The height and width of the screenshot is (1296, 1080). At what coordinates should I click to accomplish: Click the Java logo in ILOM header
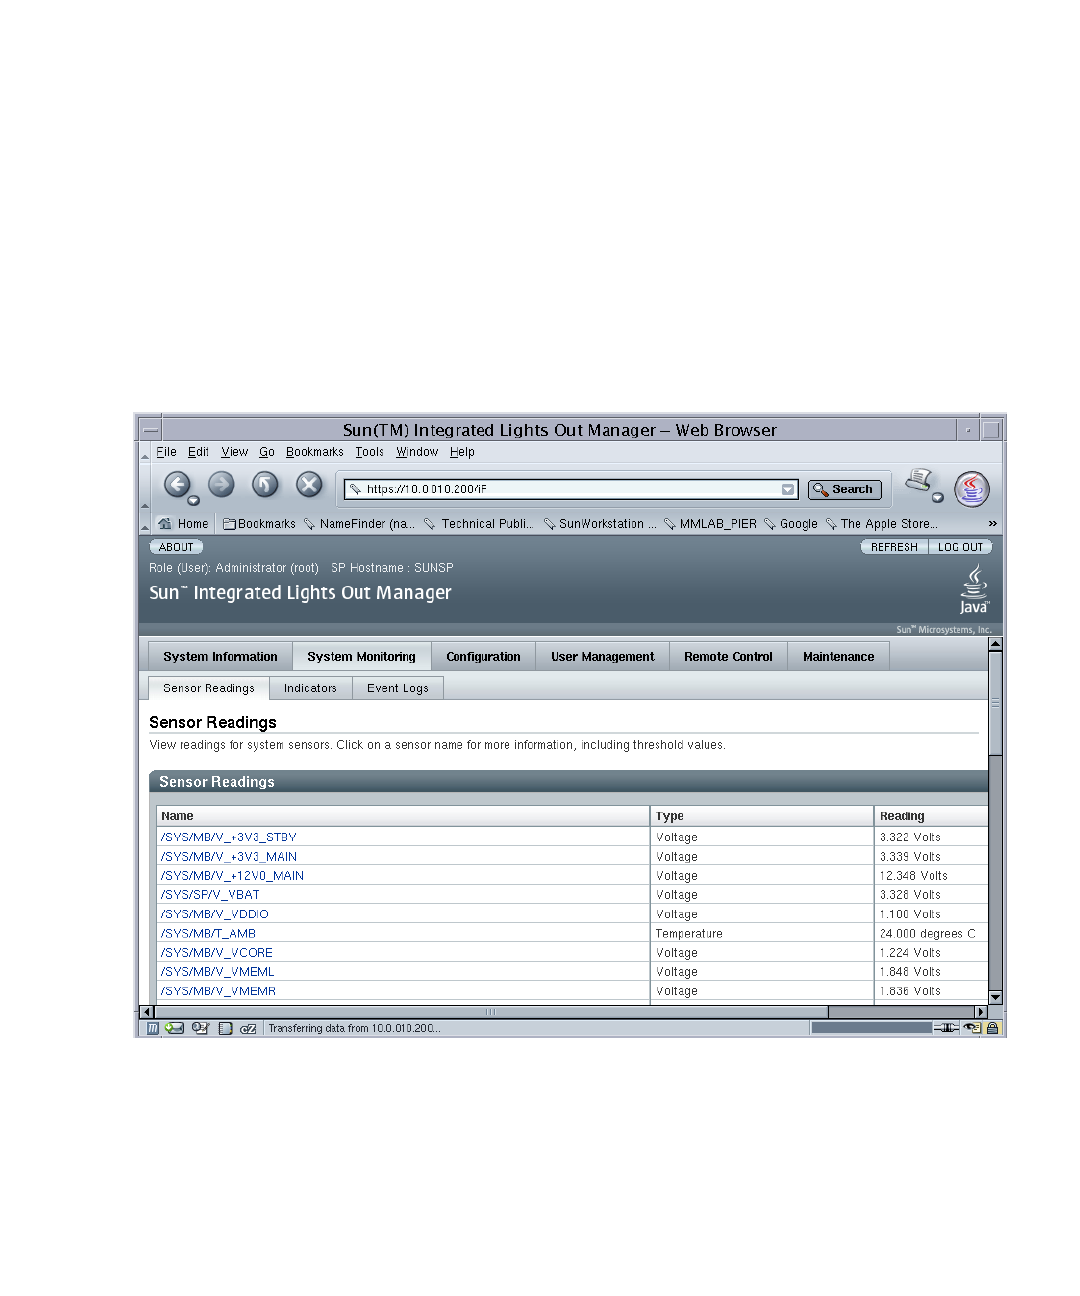click(974, 590)
